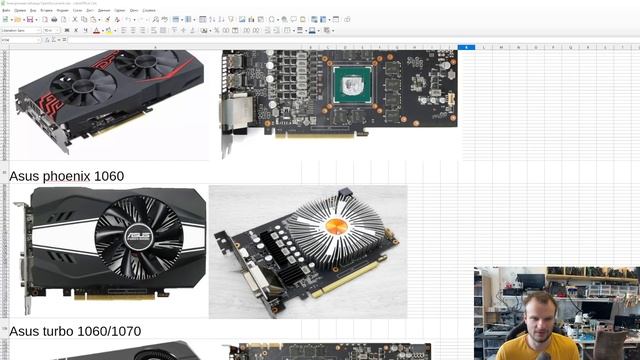Copy the selection

pos(84,20)
